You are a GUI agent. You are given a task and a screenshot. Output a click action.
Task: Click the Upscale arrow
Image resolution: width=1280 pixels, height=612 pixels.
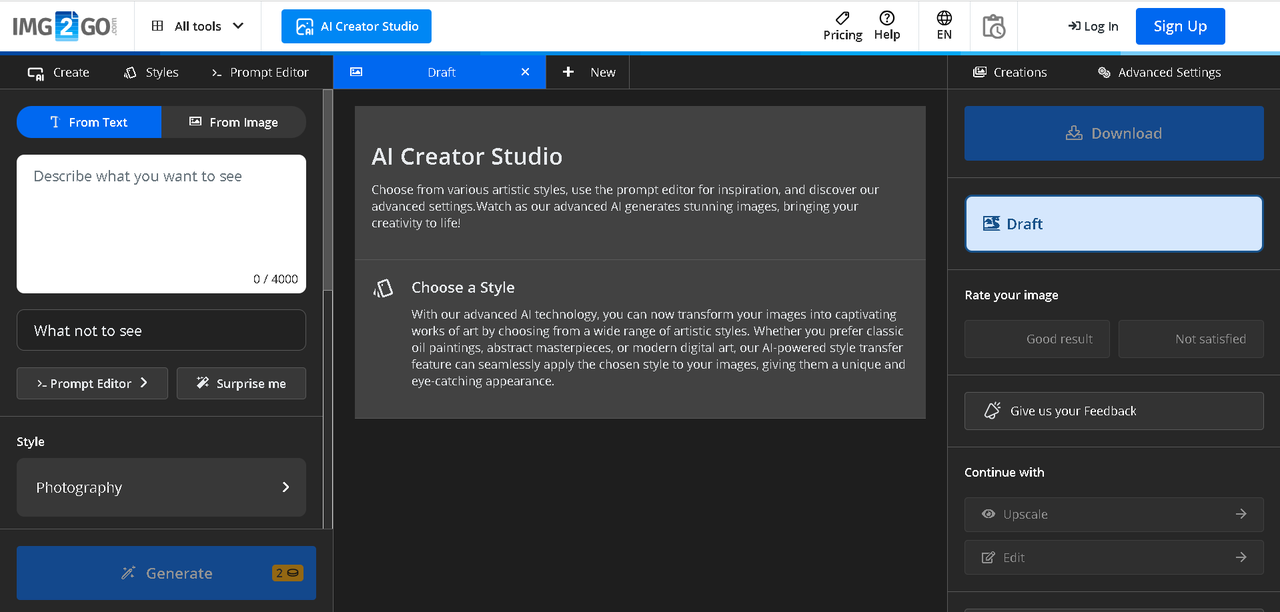pyautogui.click(x=1241, y=514)
